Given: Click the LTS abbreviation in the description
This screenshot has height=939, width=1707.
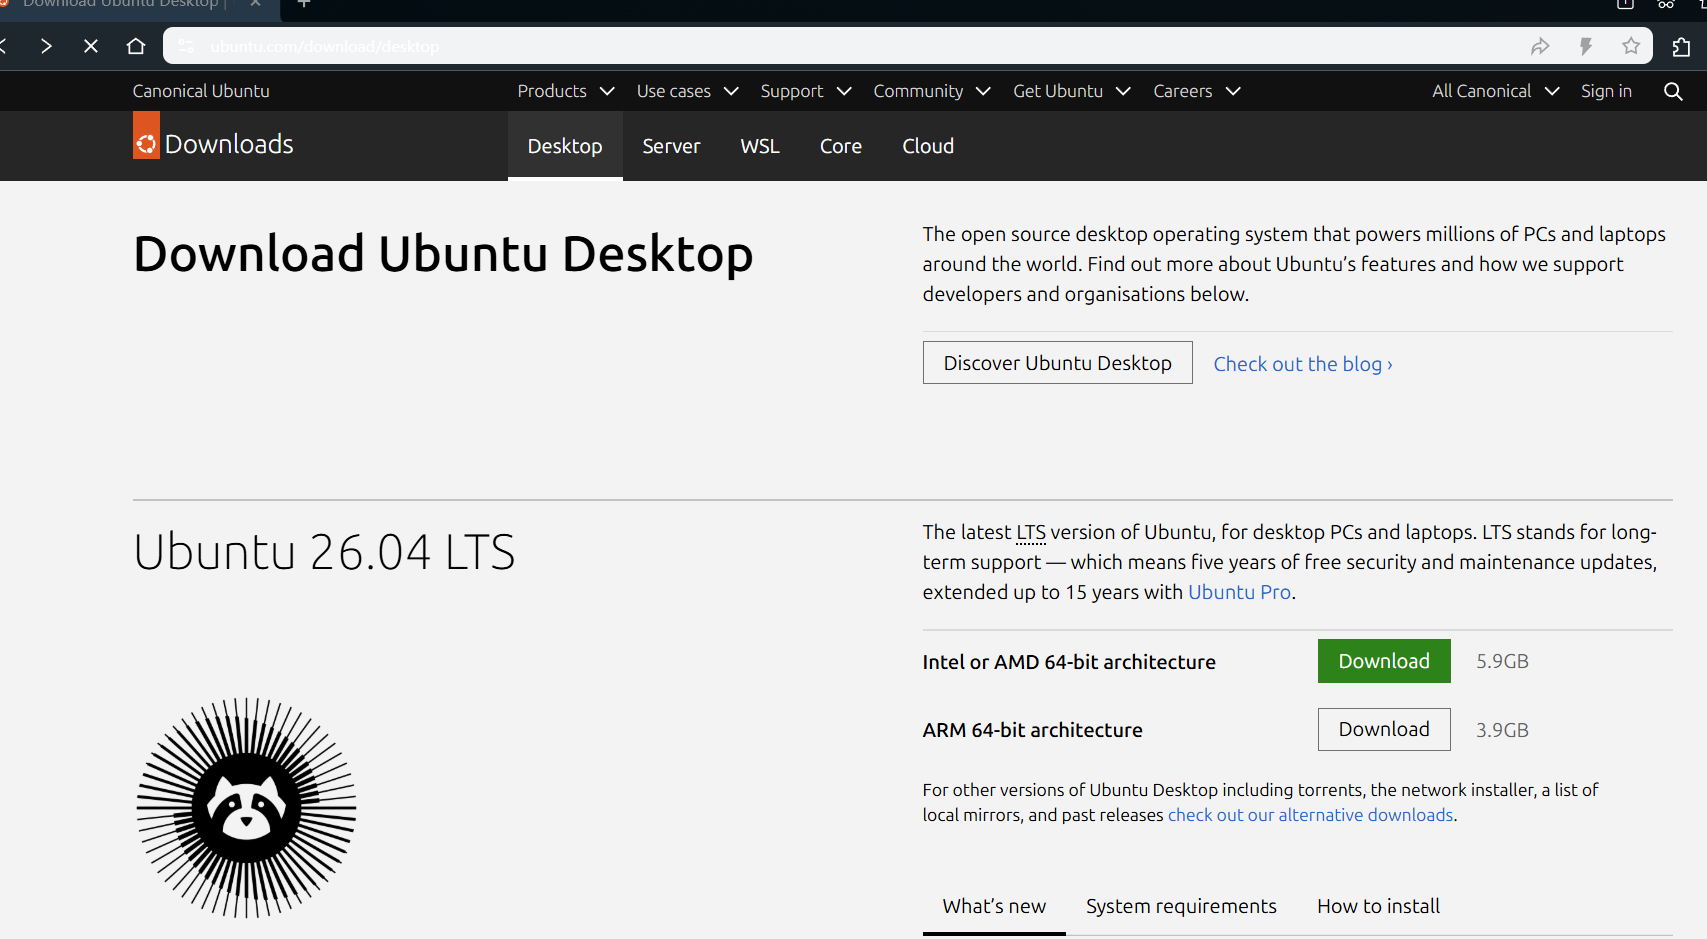Looking at the screenshot, I should pos(1031,532).
